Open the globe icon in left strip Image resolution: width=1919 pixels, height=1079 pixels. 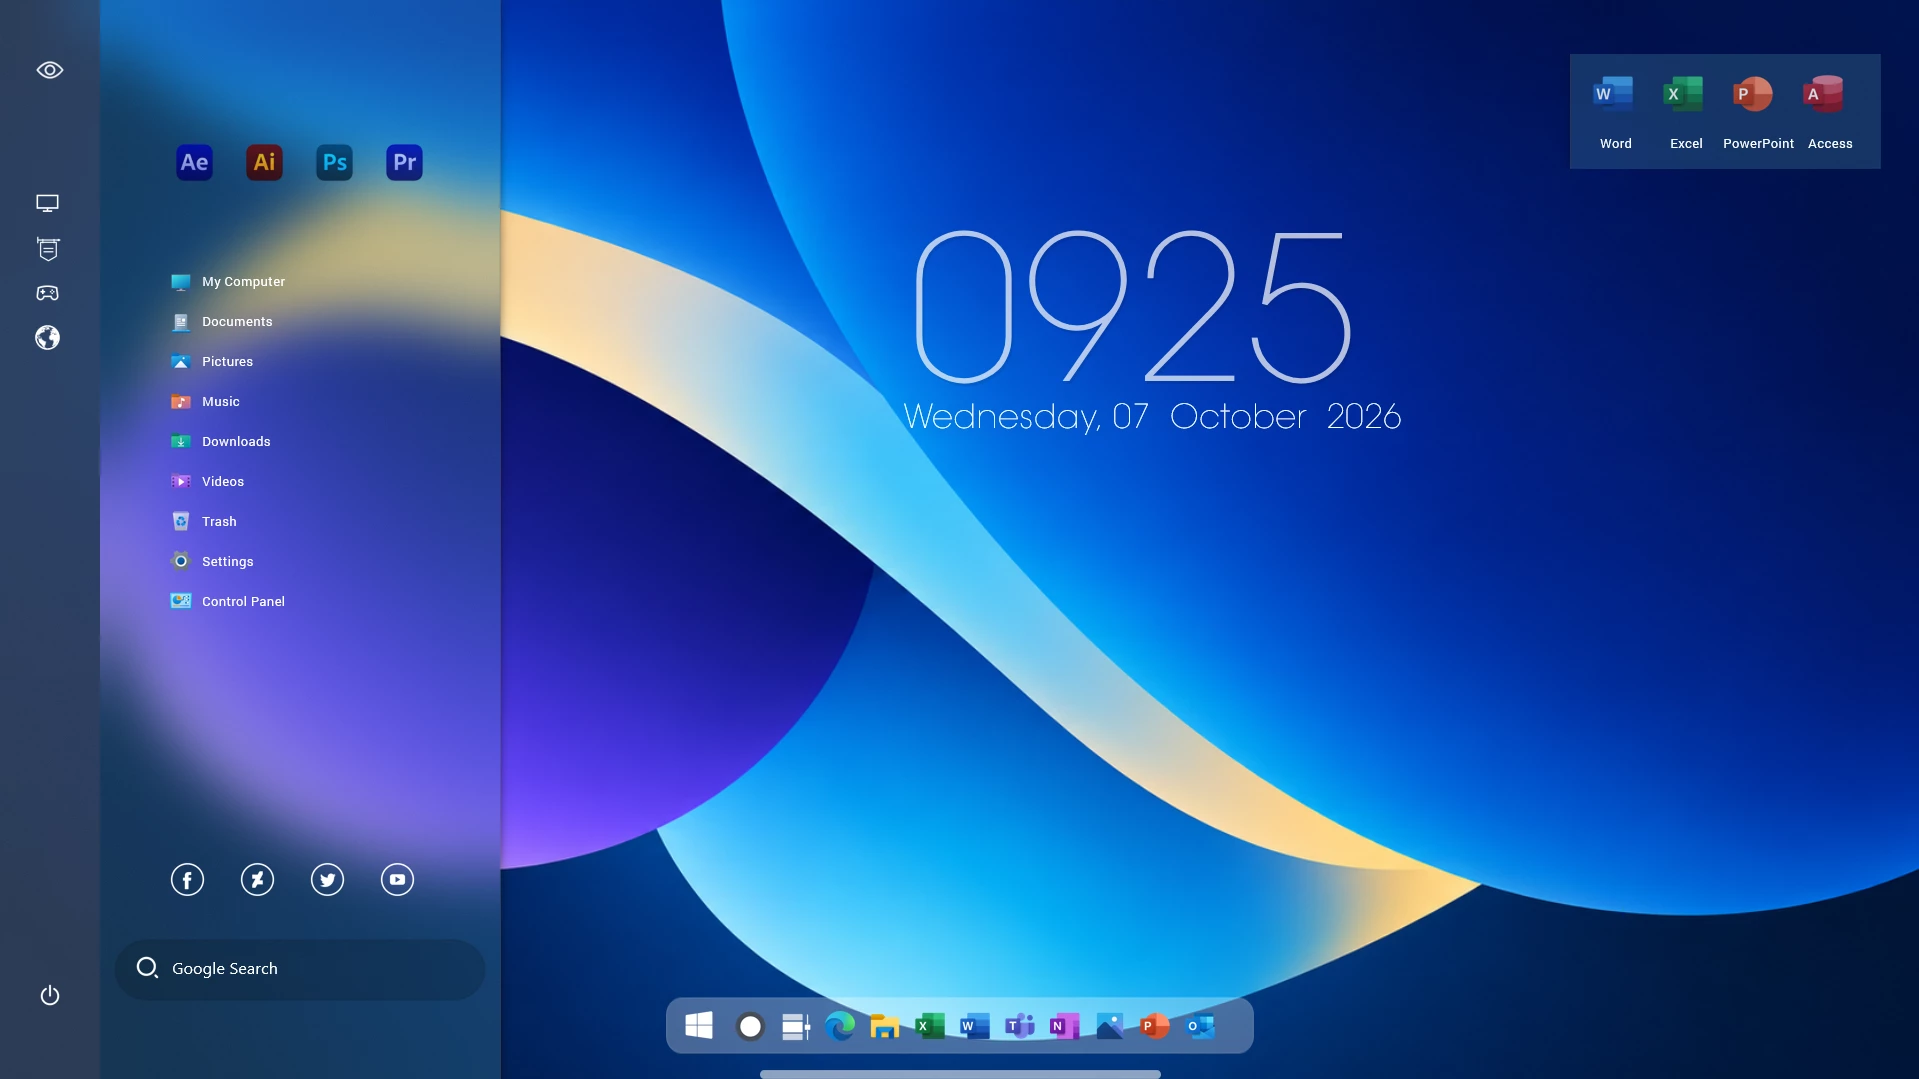[x=48, y=338]
